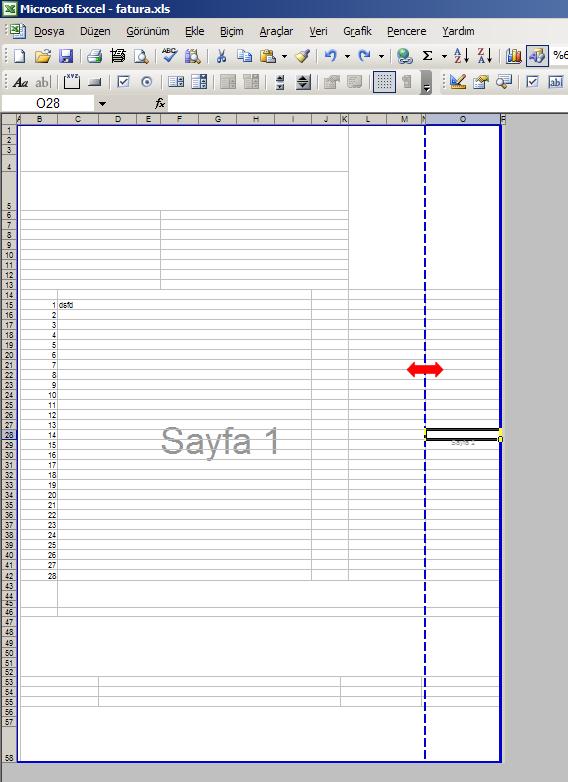The image size is (568, 782).
Task: Expand the Name Box dropdown arrow
Action: coord(102,104)
